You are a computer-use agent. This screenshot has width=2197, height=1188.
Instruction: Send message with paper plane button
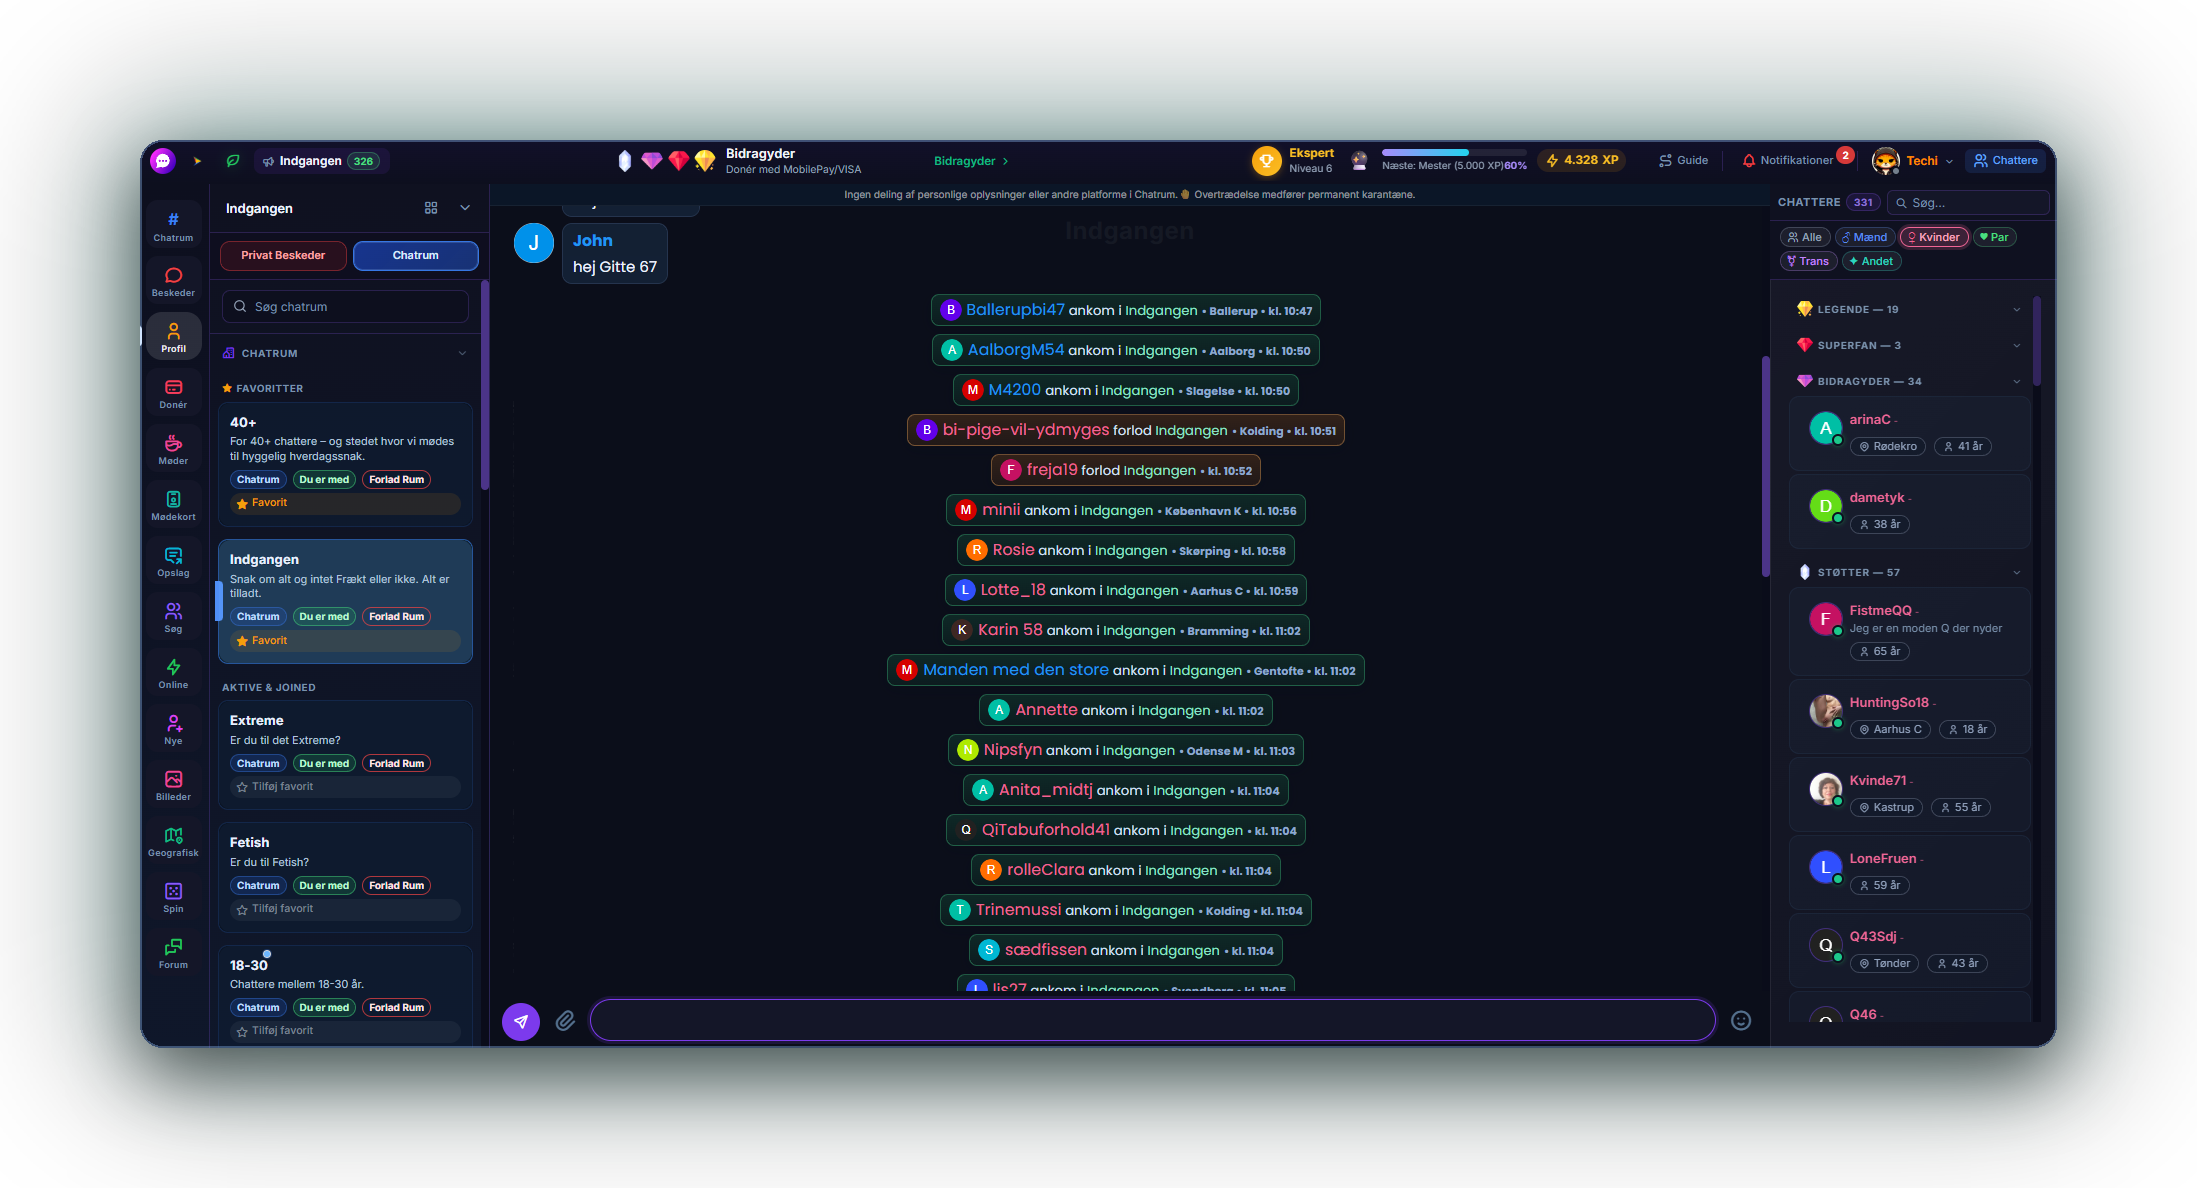[521, 1021]
